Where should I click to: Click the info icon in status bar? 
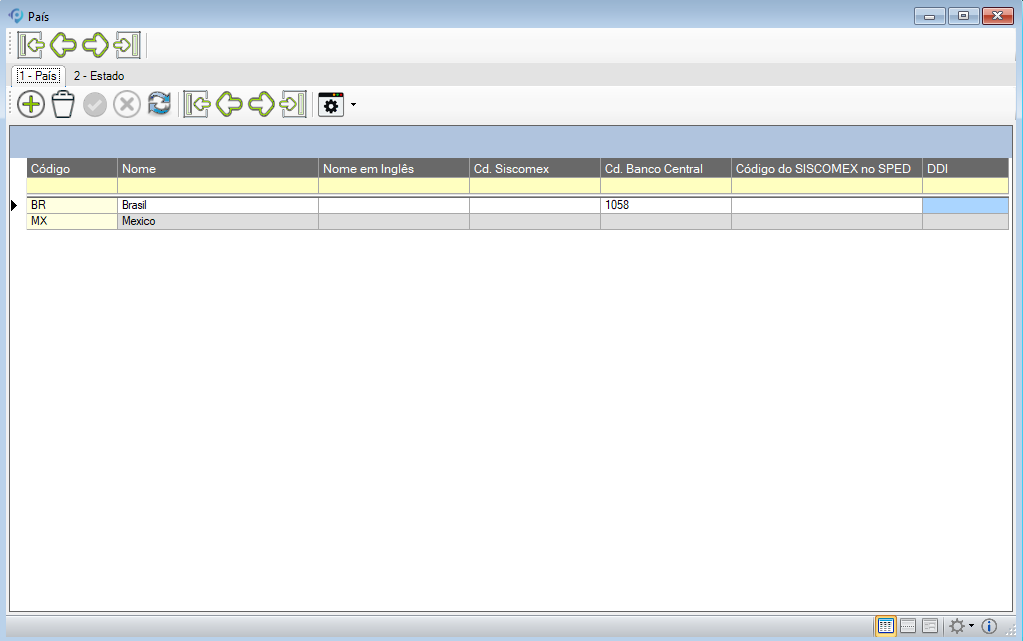(x=989, y=626)
